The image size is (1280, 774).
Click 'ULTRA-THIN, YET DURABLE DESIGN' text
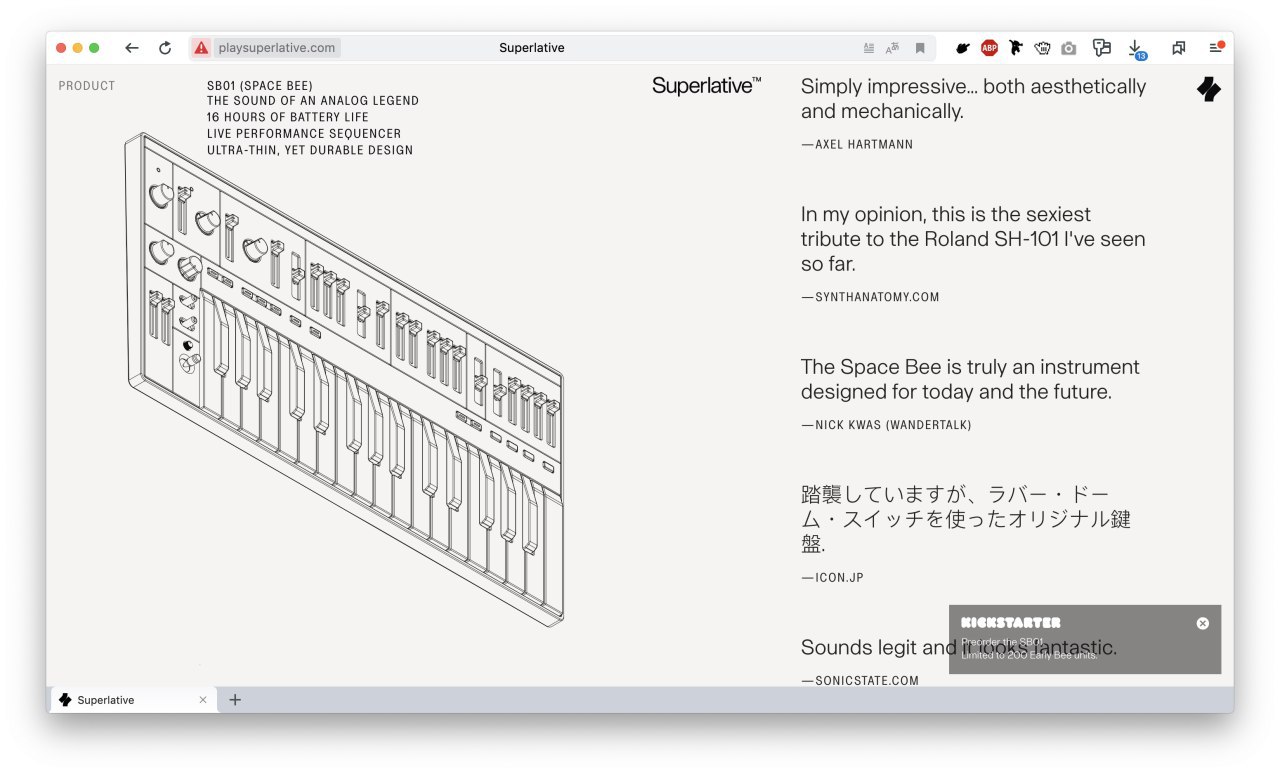(310, 150)
